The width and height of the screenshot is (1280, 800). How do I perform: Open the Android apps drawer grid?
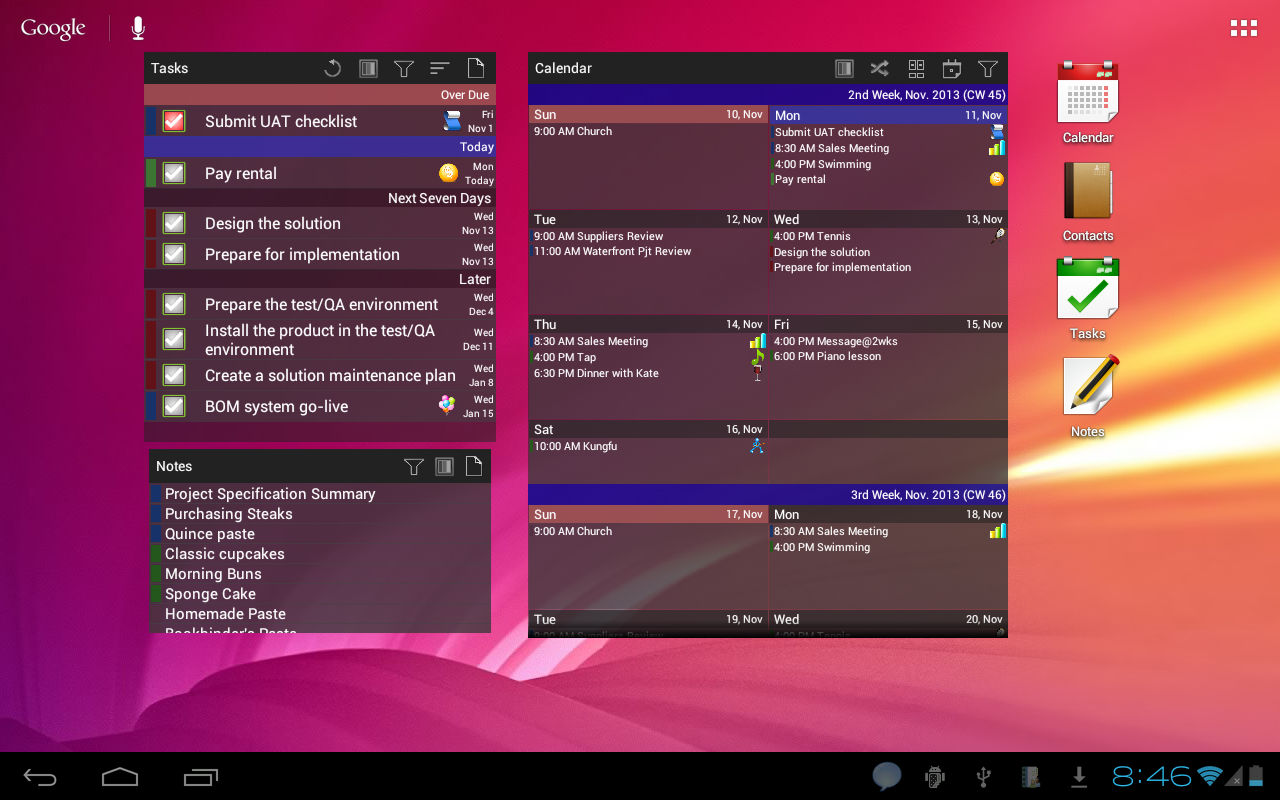tap(1244, 28)
